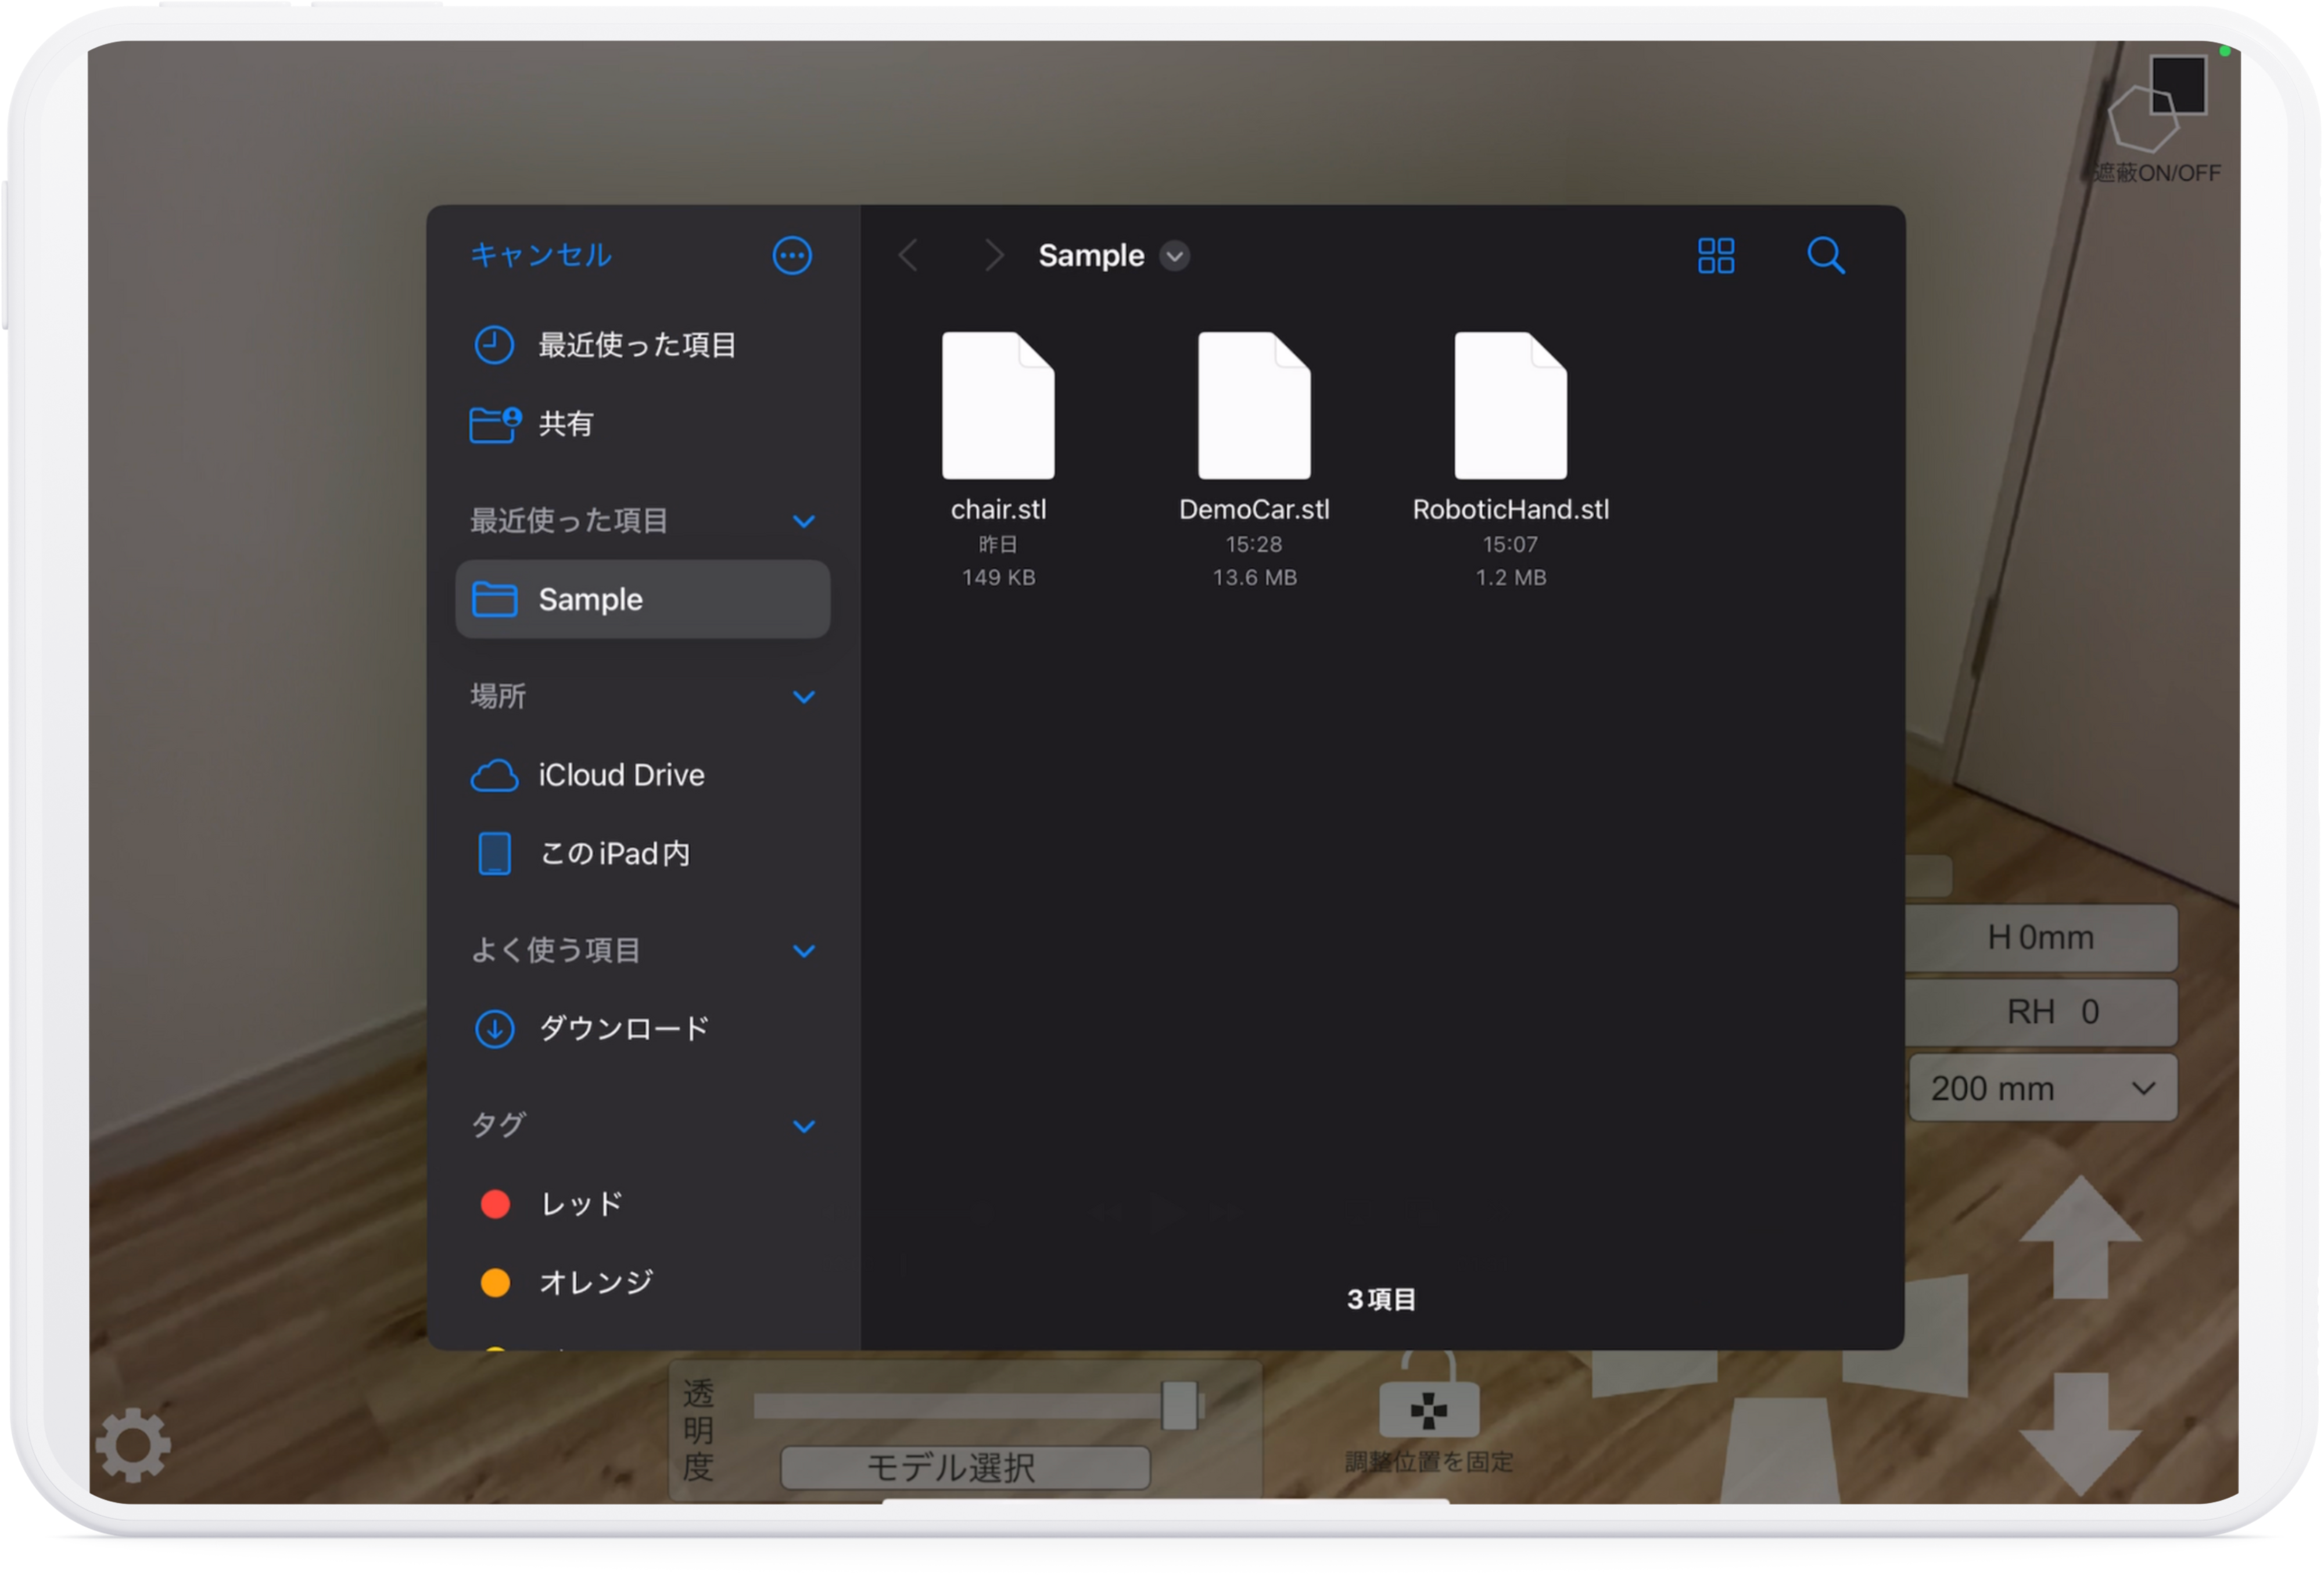
Task: Click the search magnifier icon
Action: click(x=1825, y=256)
